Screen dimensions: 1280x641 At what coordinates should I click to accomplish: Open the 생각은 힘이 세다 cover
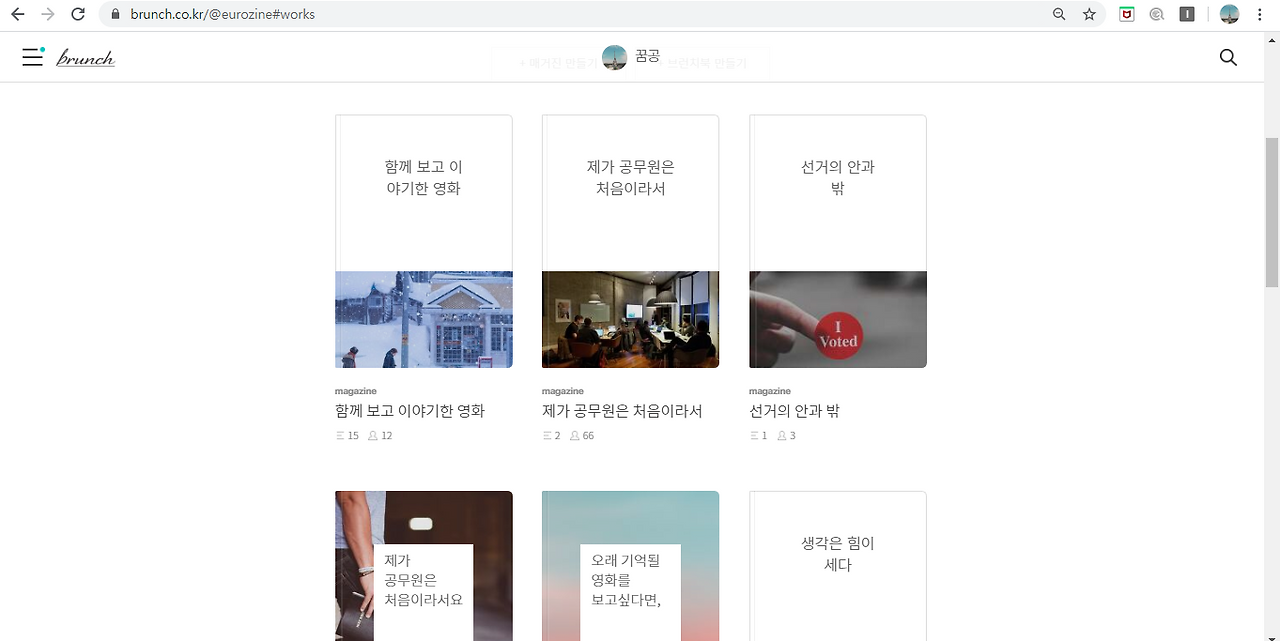coord(838,566)
